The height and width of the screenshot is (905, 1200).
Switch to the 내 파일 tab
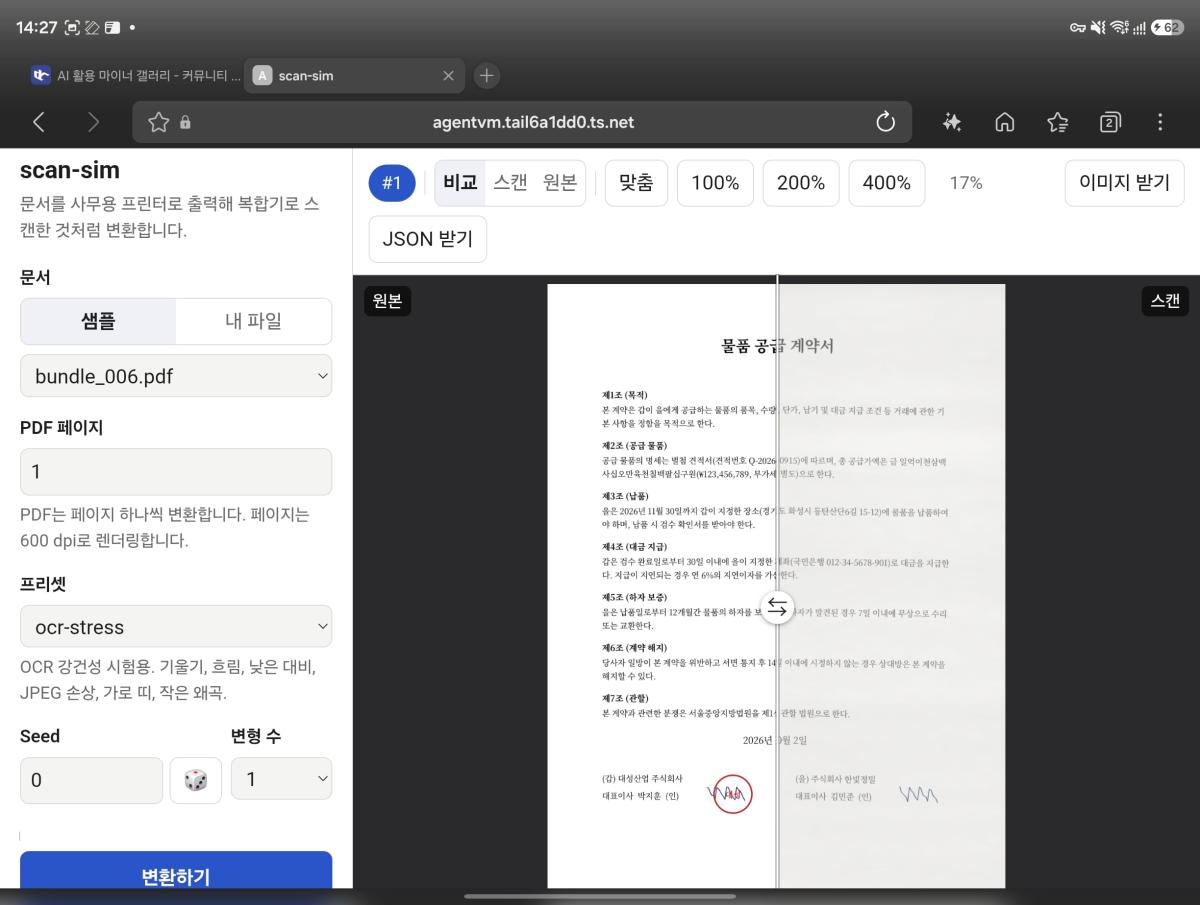(253, 321)
